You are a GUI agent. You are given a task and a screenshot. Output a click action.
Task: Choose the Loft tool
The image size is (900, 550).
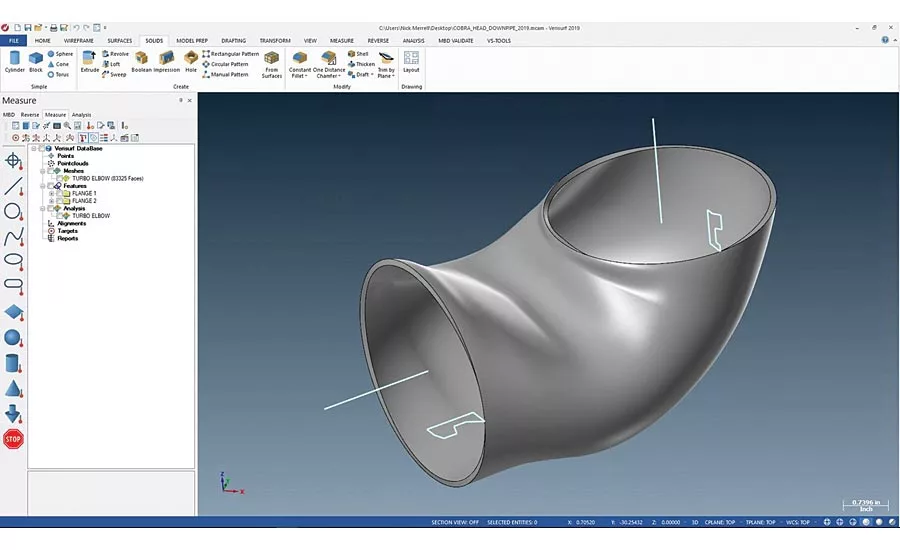(x=111, y=64)
